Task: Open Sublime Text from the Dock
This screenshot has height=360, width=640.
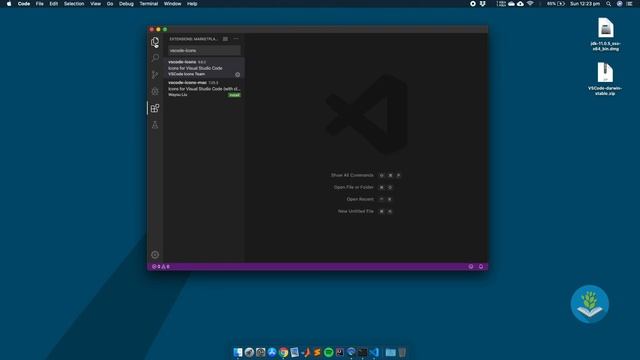Action: (x=317, y=352)
